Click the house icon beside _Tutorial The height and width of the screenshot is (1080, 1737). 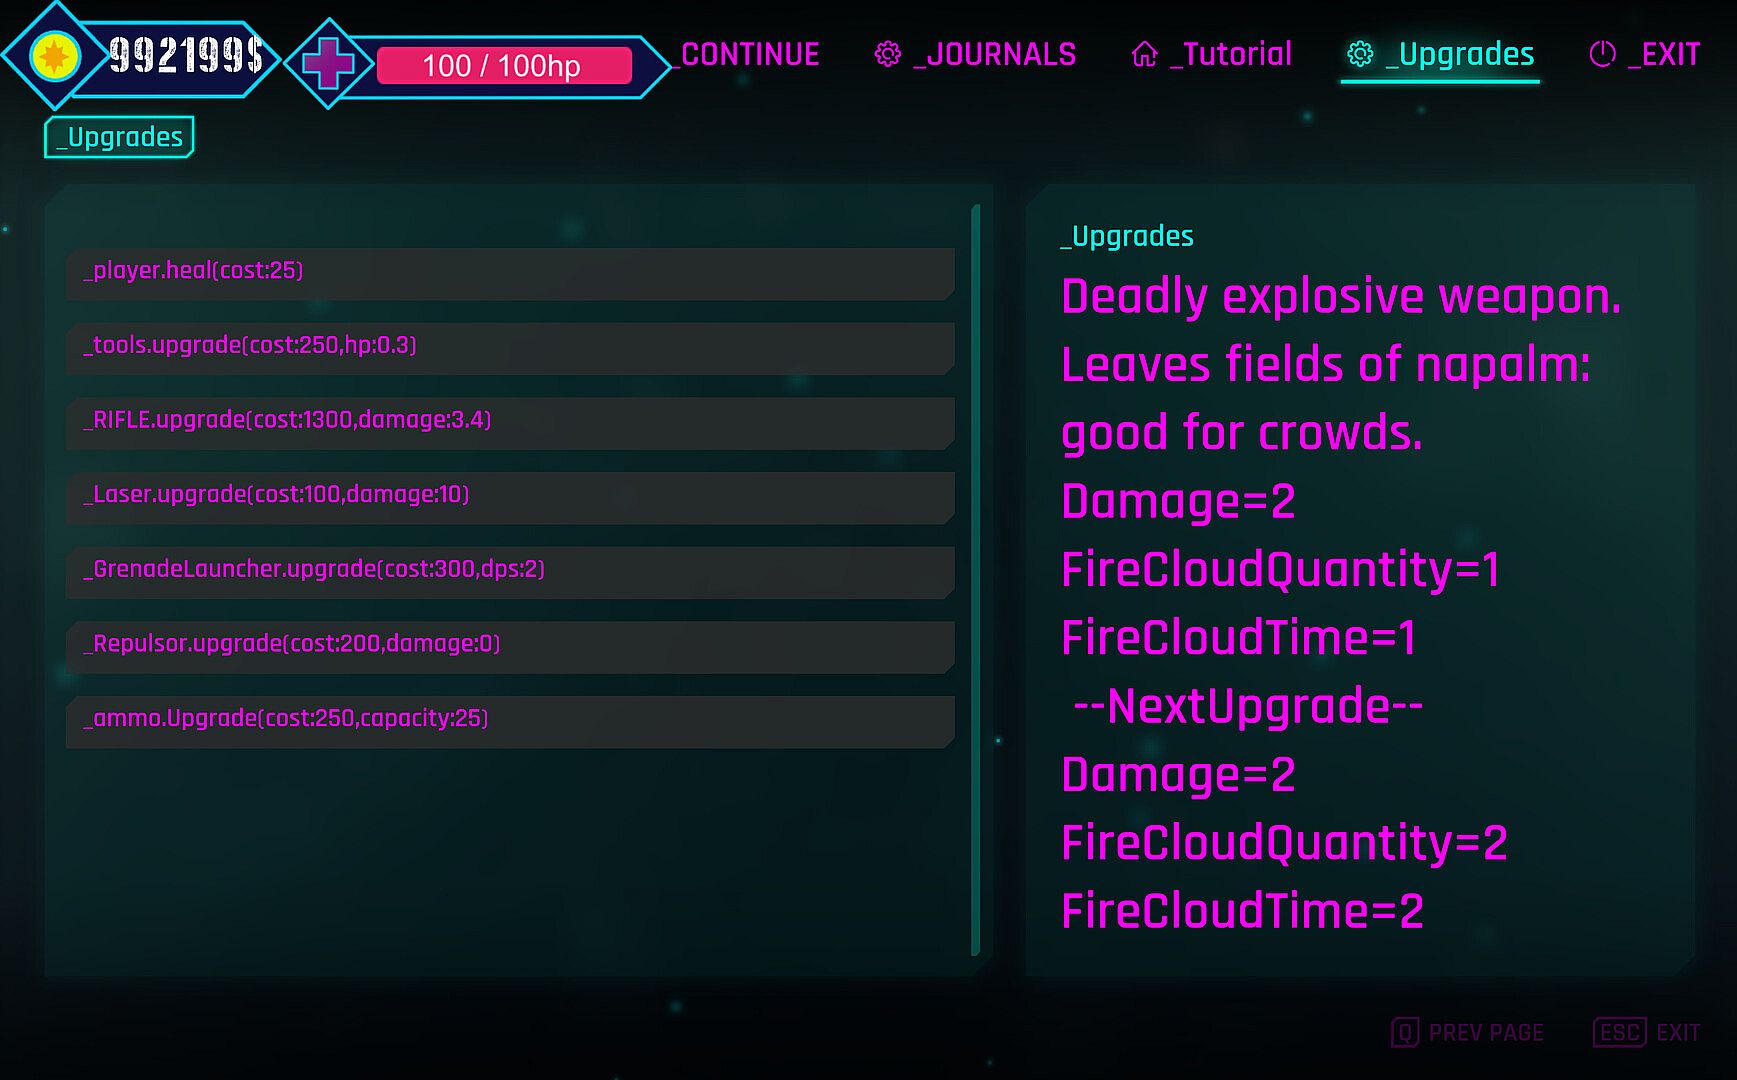(x=1144, y=54)
